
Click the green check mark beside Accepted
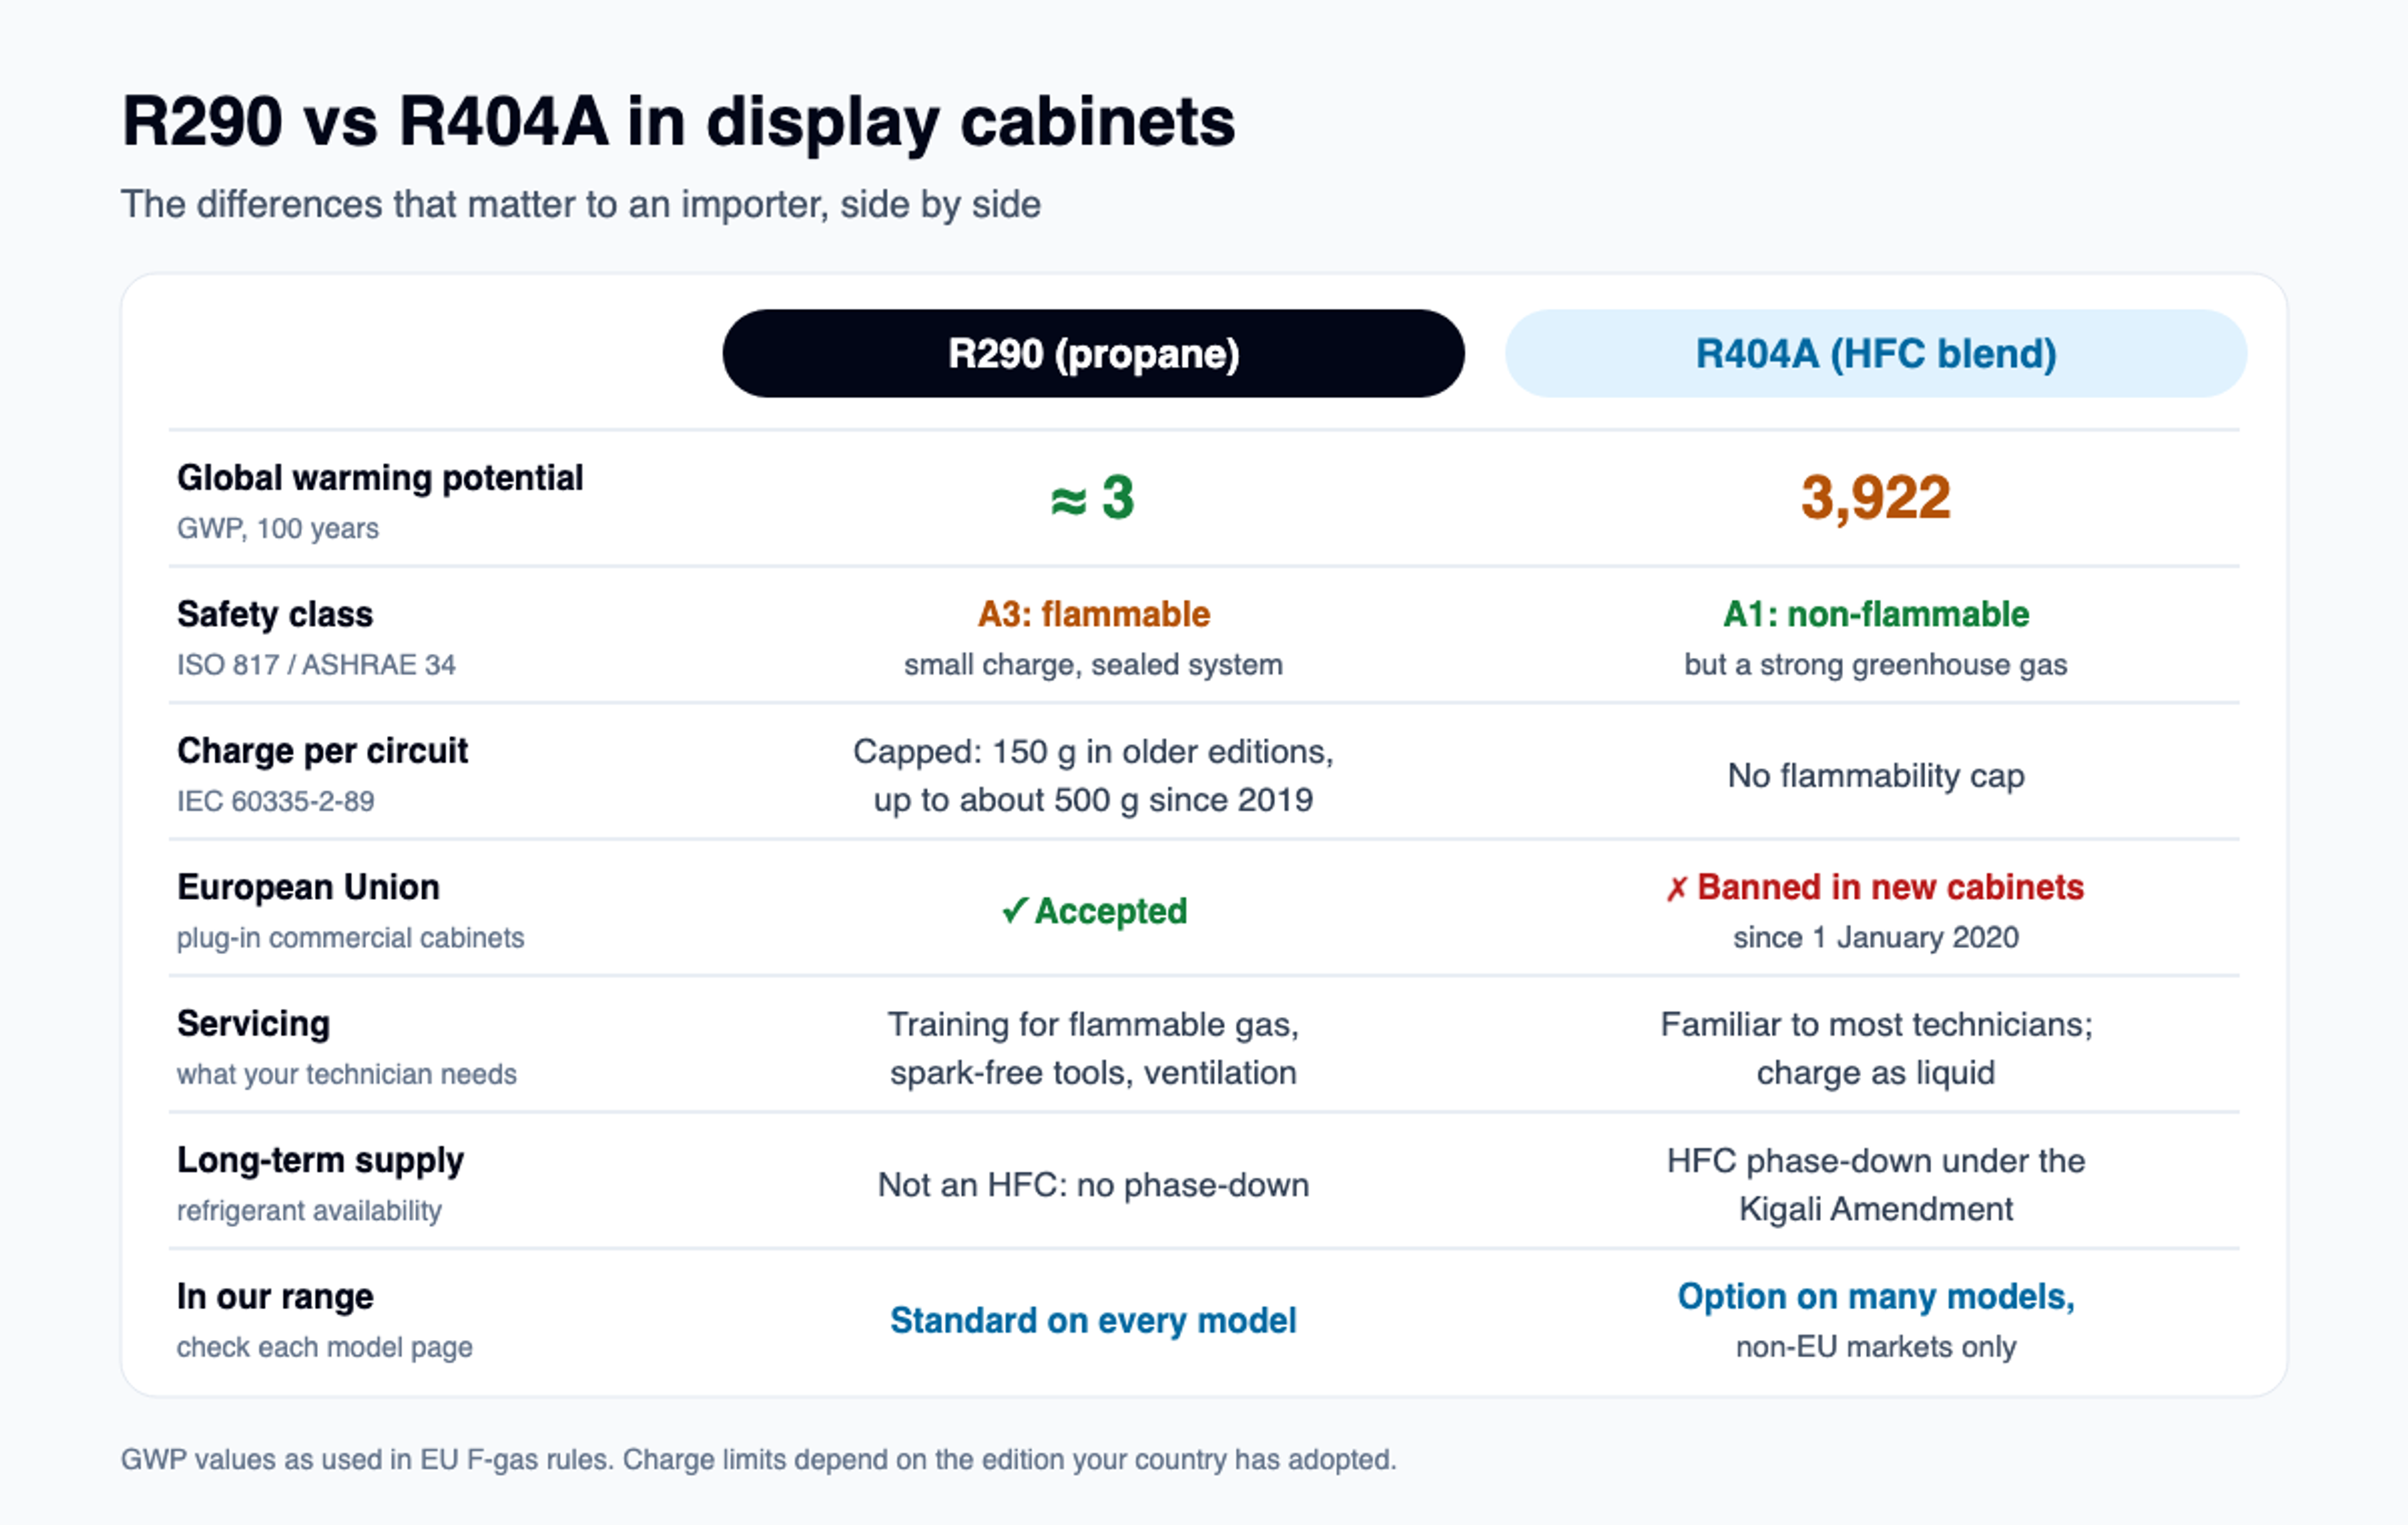click(1014, 910)
